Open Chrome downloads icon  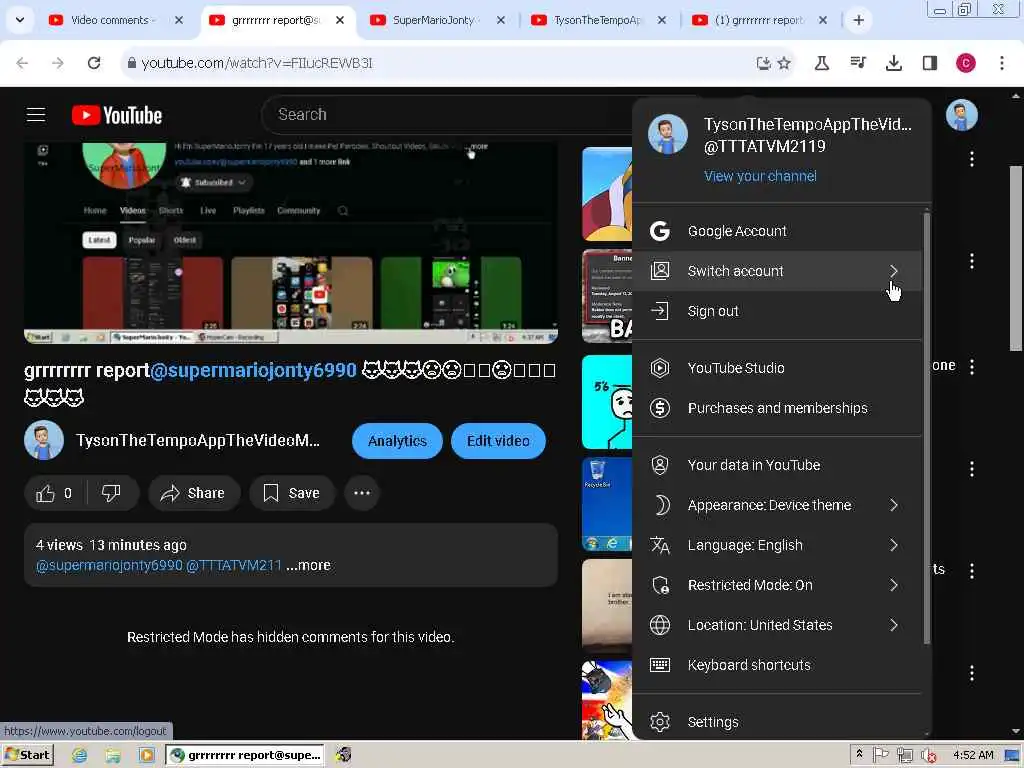pos(893,63)
